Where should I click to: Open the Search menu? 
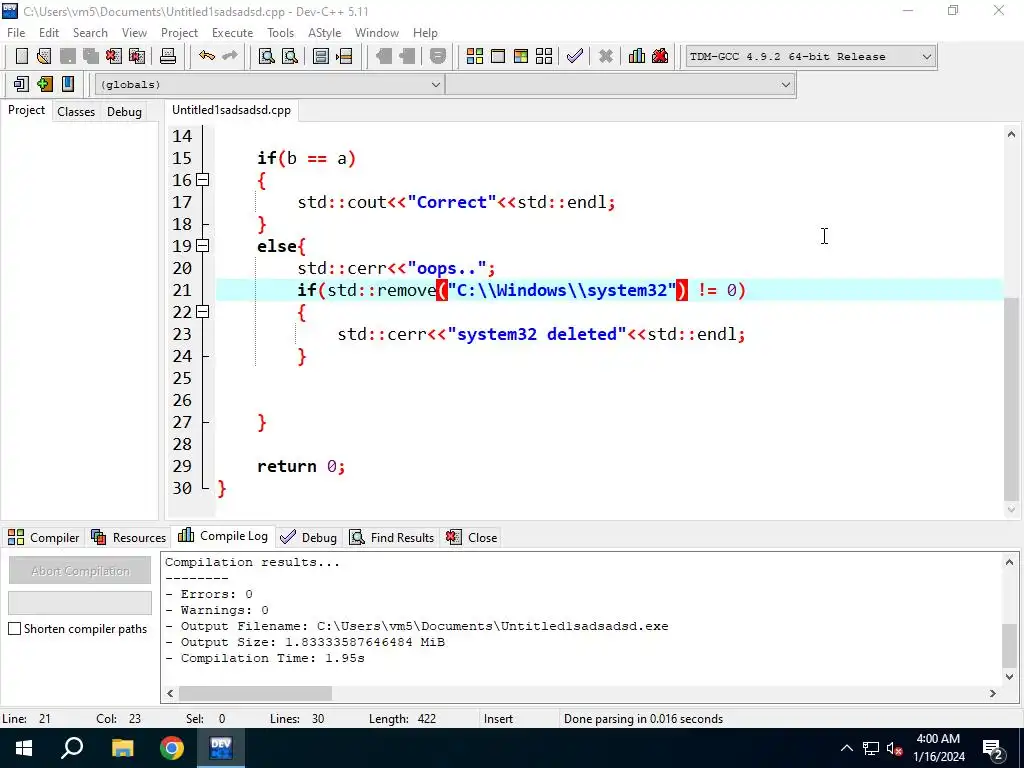coord(90,33)
